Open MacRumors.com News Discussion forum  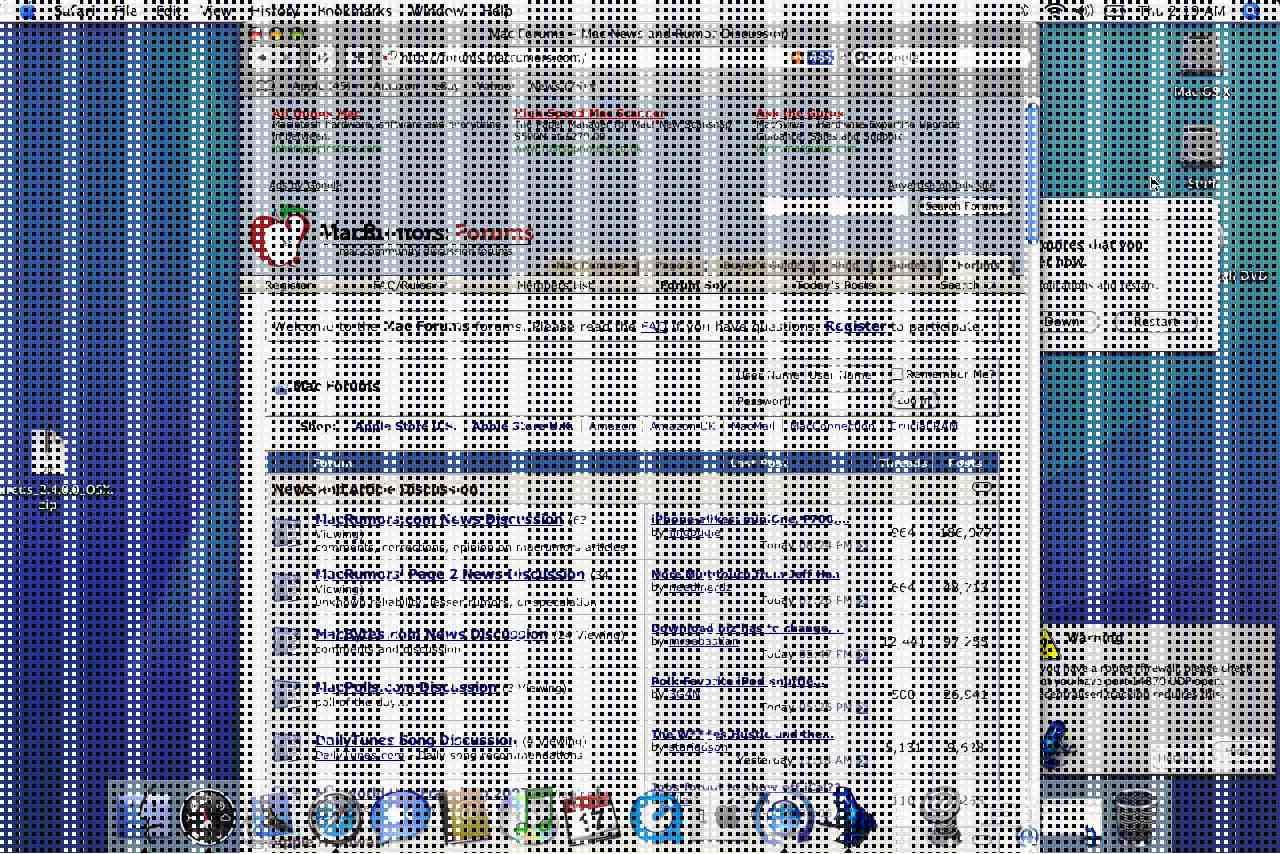tap(439, 520)
